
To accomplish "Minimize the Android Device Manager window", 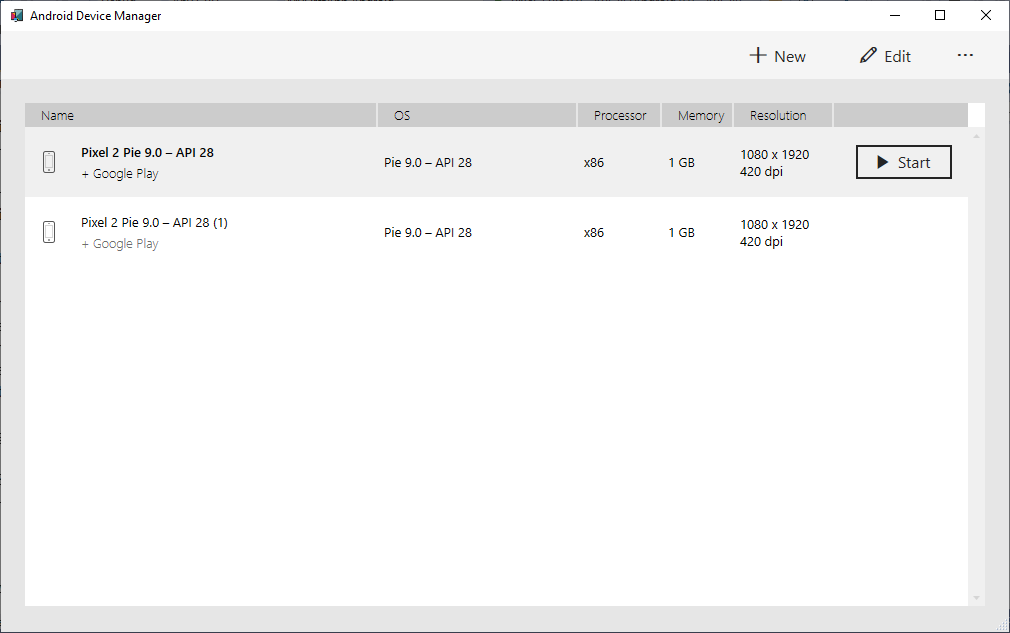I will coord(895,15).
